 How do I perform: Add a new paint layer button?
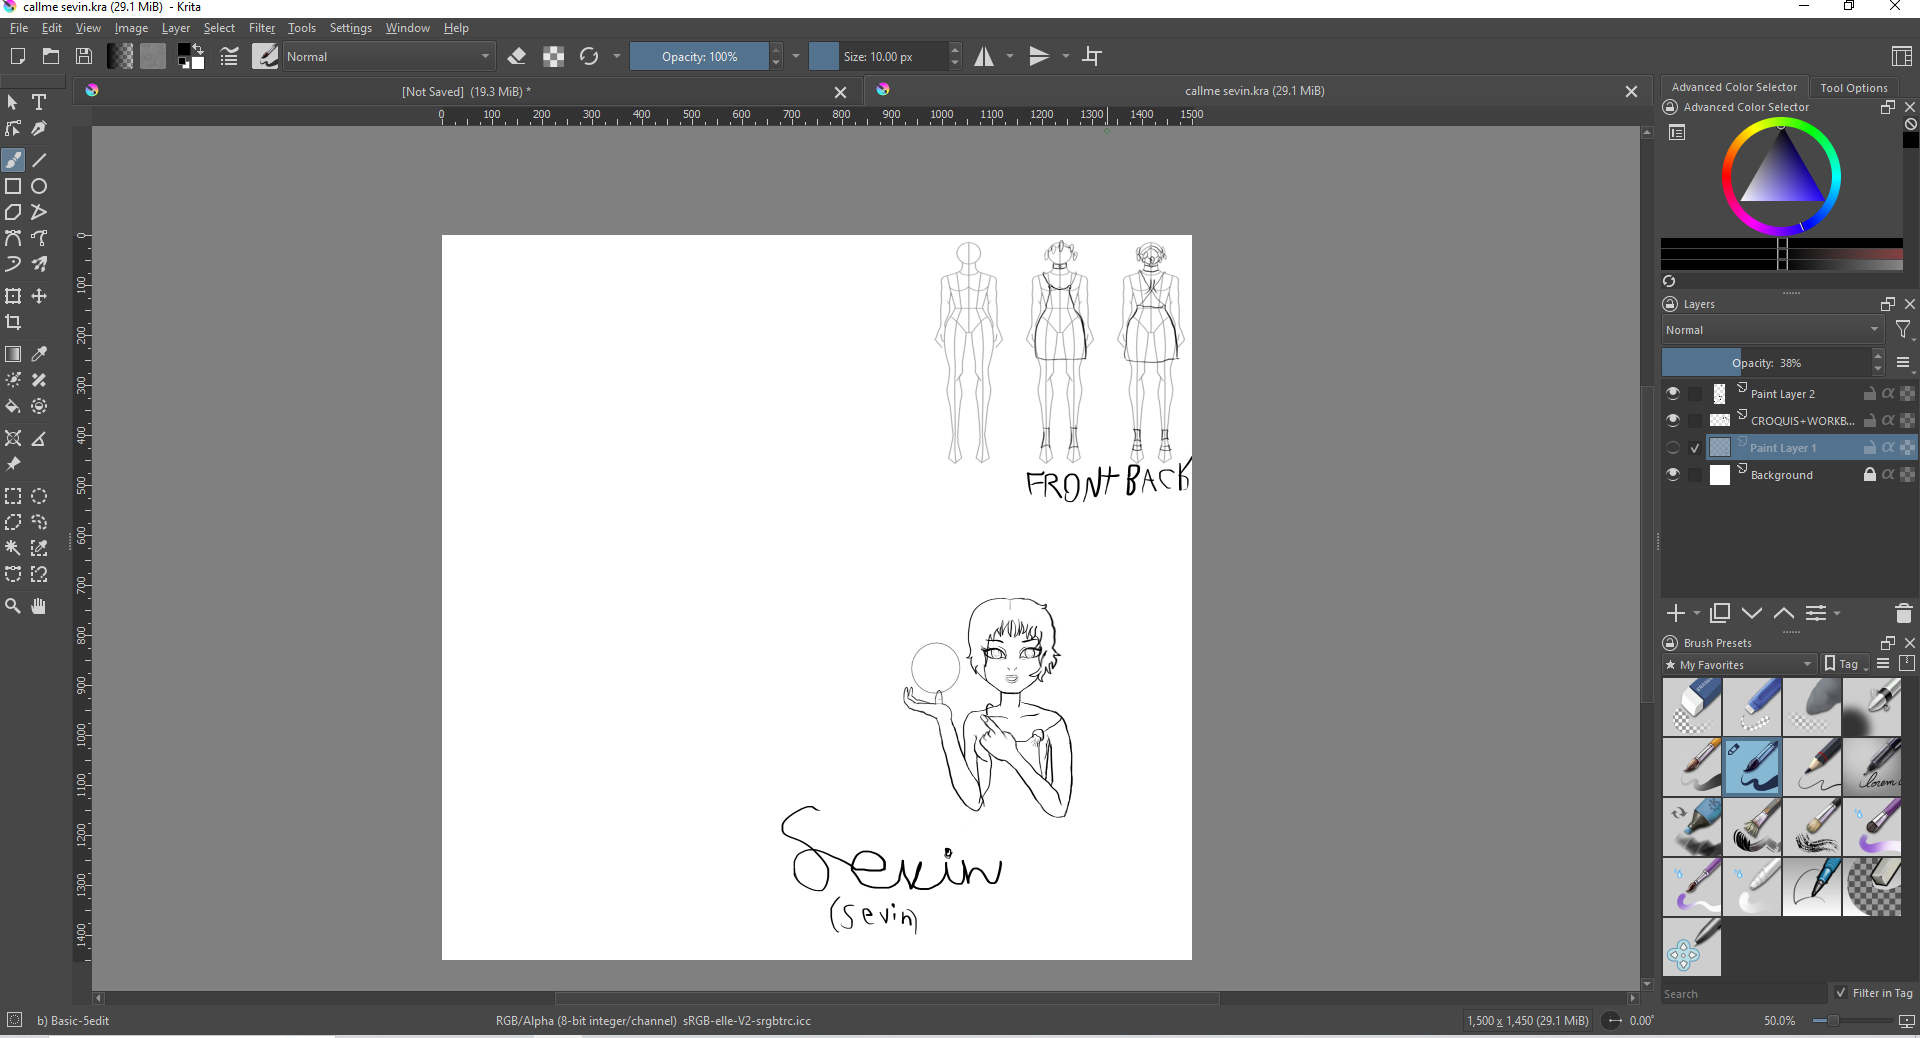tap(1675, 613)
